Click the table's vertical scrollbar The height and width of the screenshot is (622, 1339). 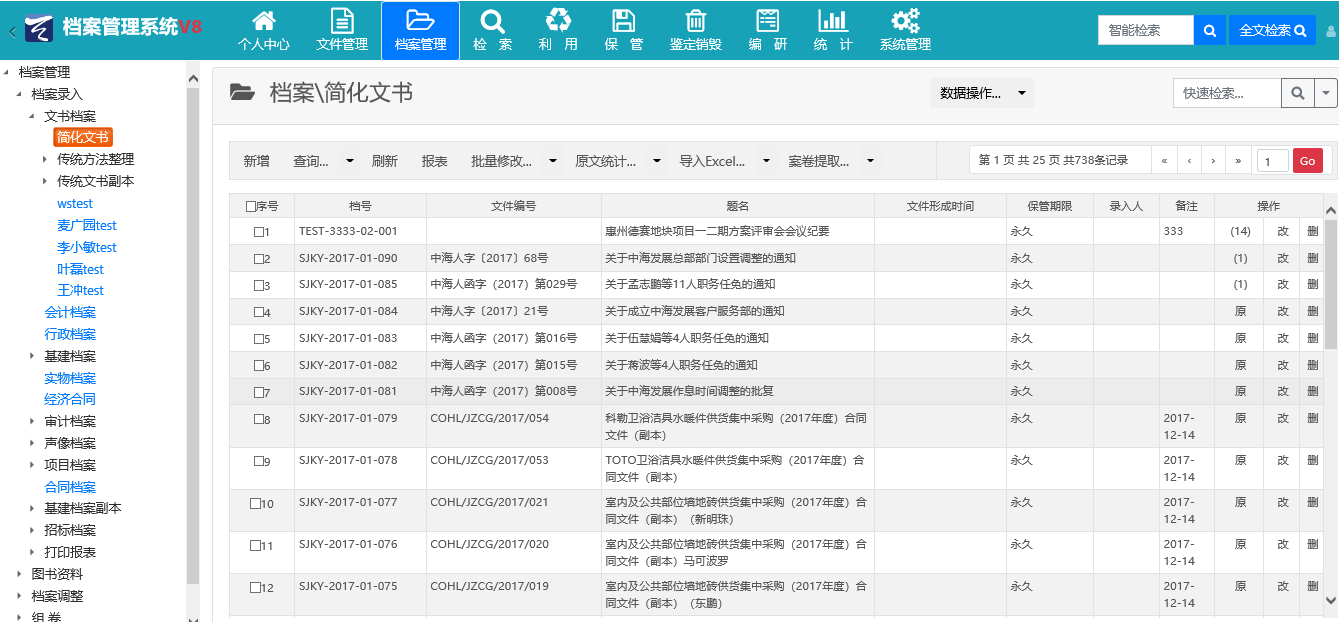pyautogui.click(x=1330, y=300)
